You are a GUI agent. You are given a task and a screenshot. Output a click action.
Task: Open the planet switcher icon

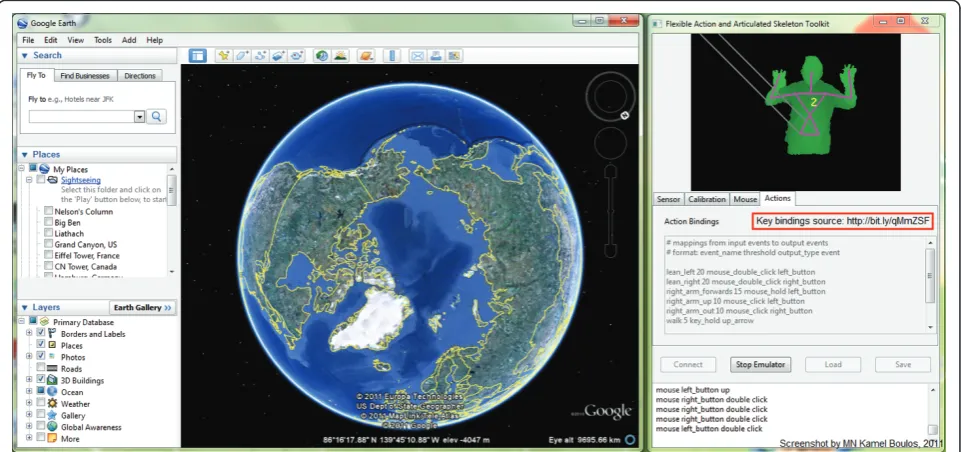point(366,56)
